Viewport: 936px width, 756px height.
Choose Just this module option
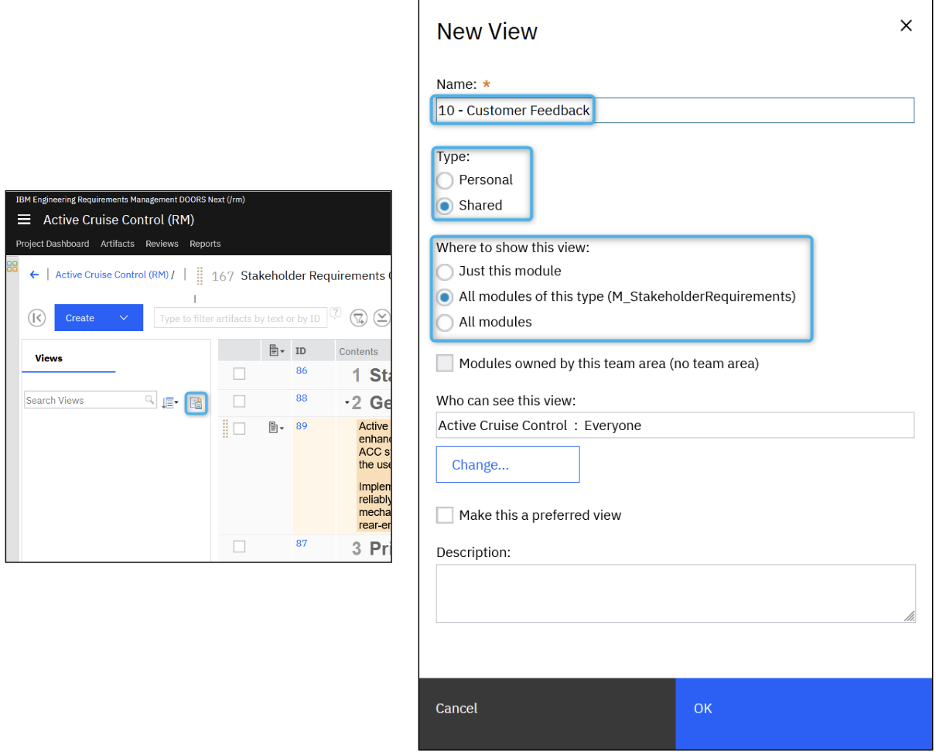tap(445, 272)
